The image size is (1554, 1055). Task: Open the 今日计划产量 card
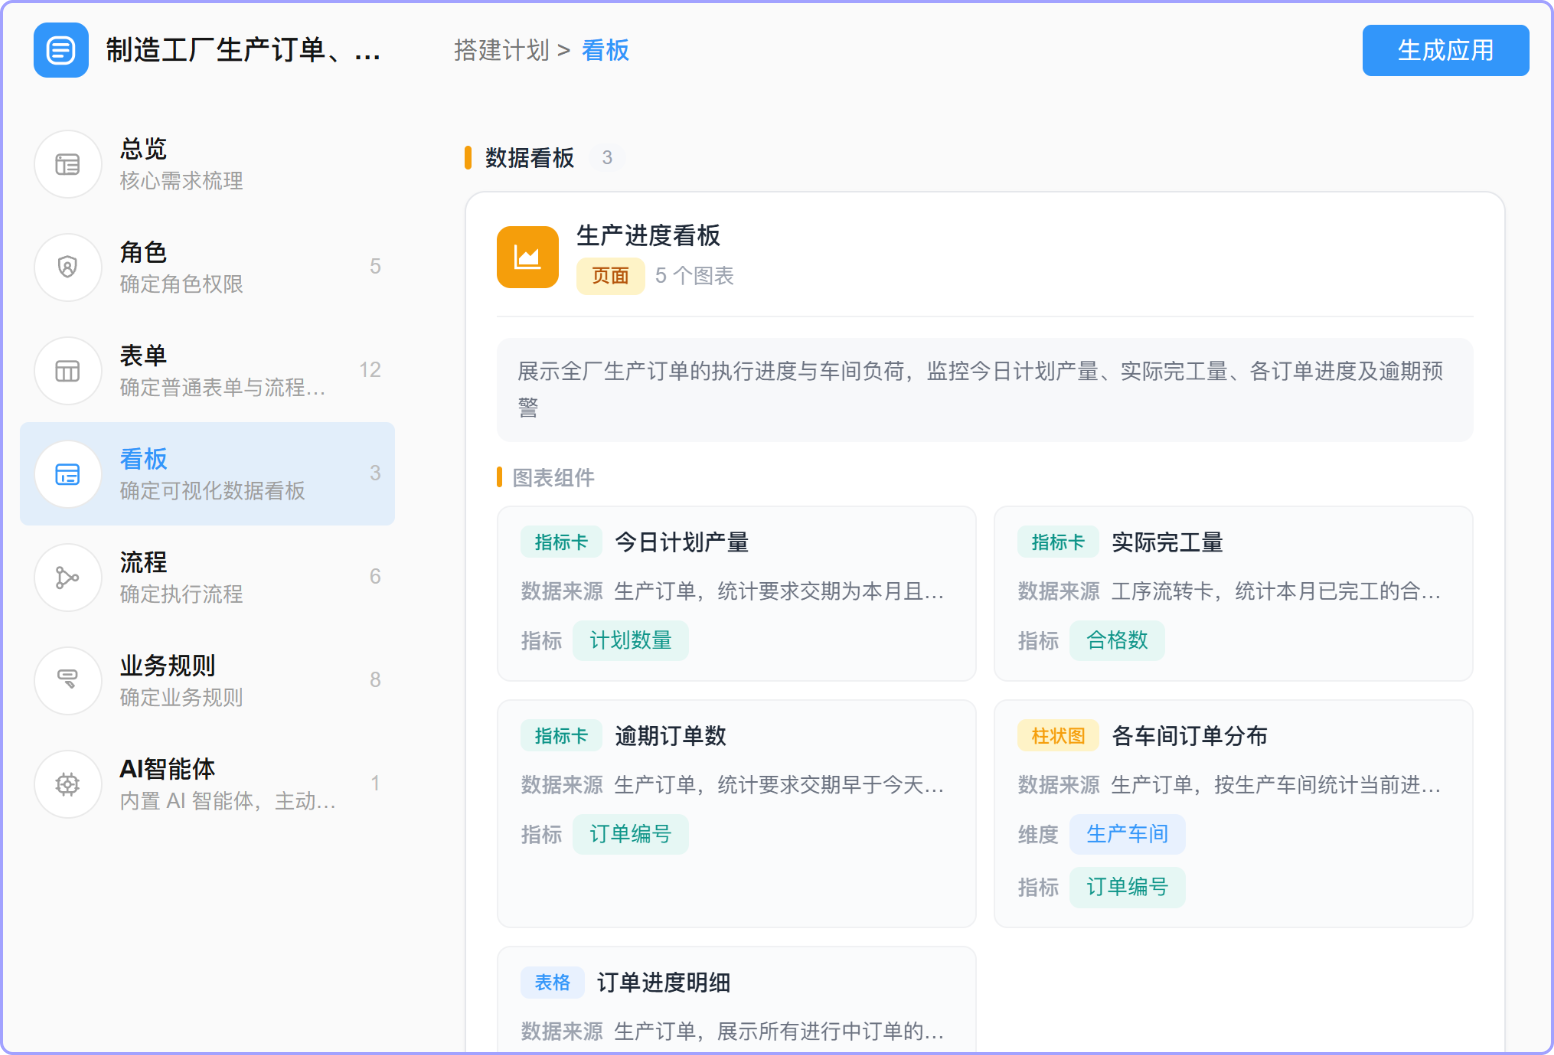point(736,594)
